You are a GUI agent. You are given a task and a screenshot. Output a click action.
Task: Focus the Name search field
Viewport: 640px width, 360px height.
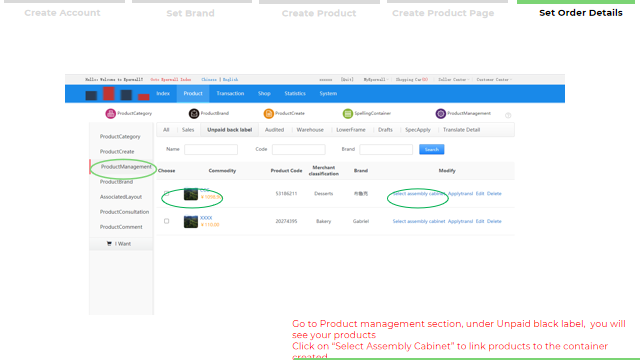tap(211, 149)
